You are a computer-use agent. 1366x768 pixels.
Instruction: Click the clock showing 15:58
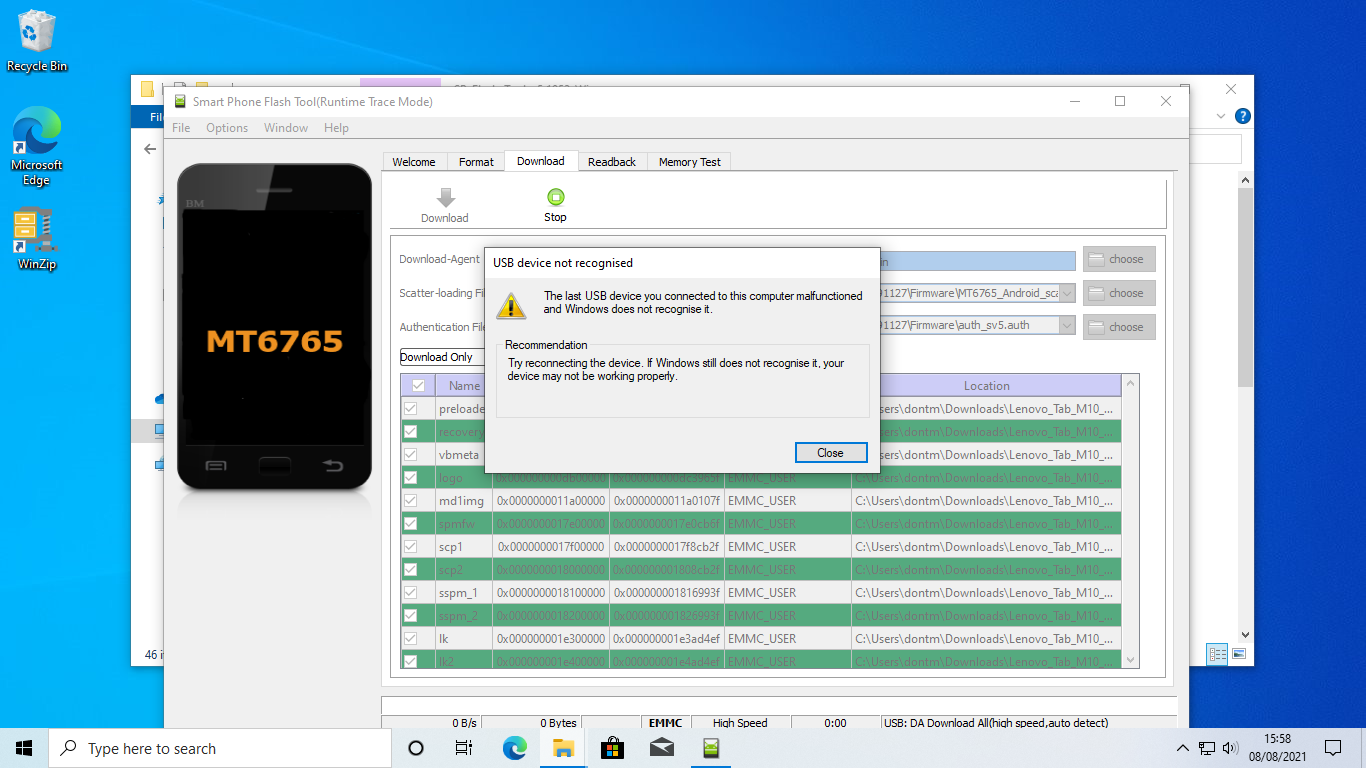1276,739
